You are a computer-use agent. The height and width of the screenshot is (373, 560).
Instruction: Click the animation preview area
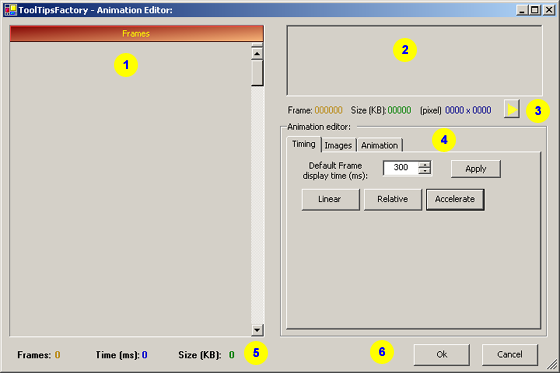pos(414,60)
